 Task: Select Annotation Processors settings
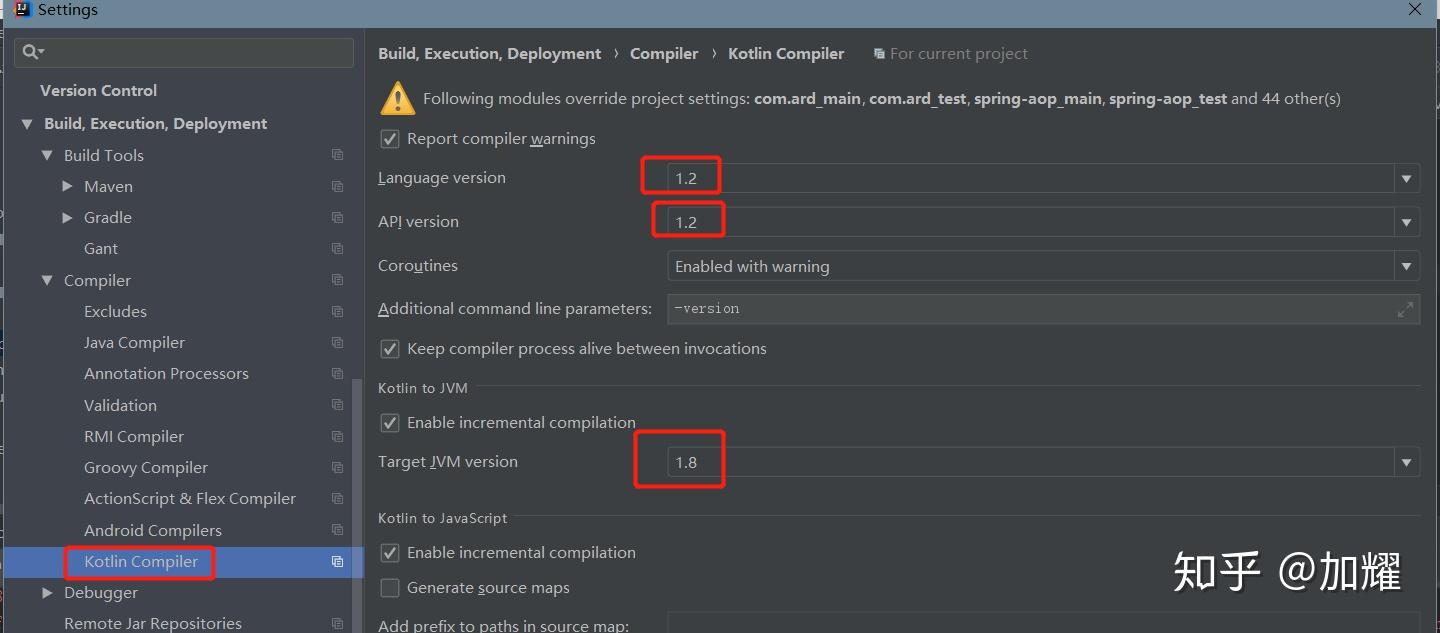pos(166,373)
